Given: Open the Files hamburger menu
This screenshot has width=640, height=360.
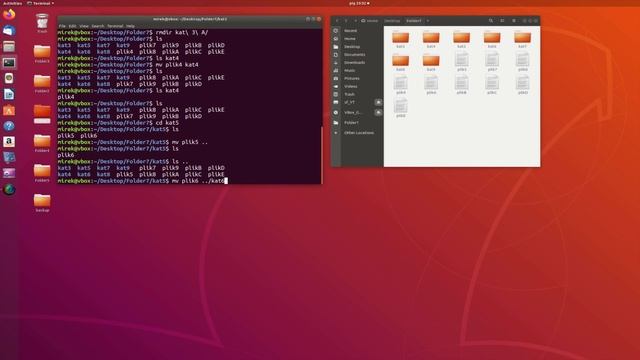Looking at the screenshot, I should click(514, 20).
